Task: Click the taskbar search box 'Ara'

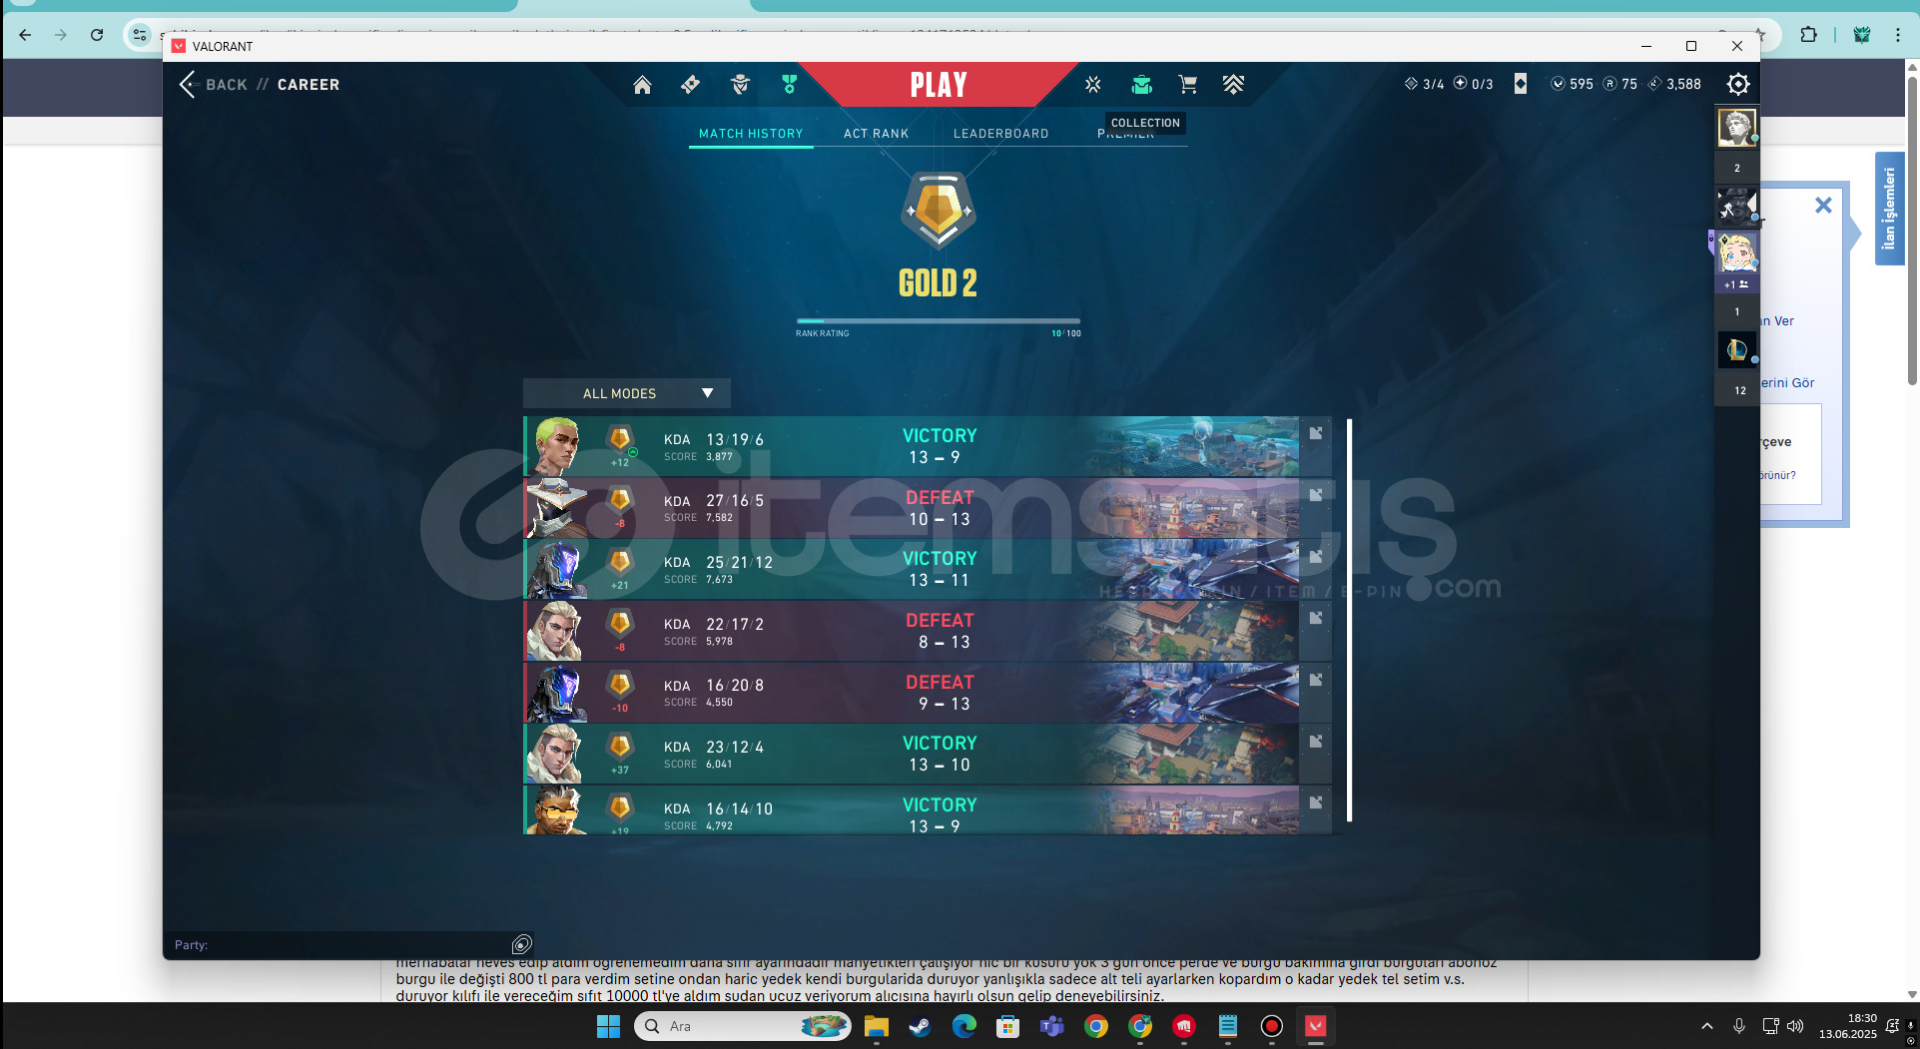Action: (742, 1026)
